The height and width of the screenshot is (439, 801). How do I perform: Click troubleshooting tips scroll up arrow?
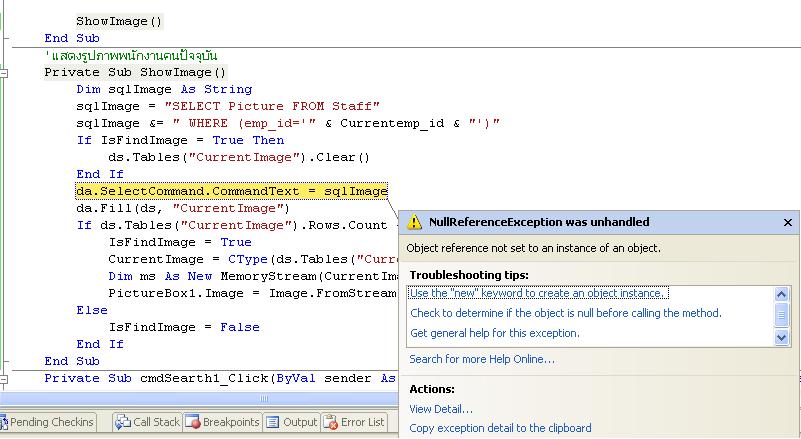[781, 294]
